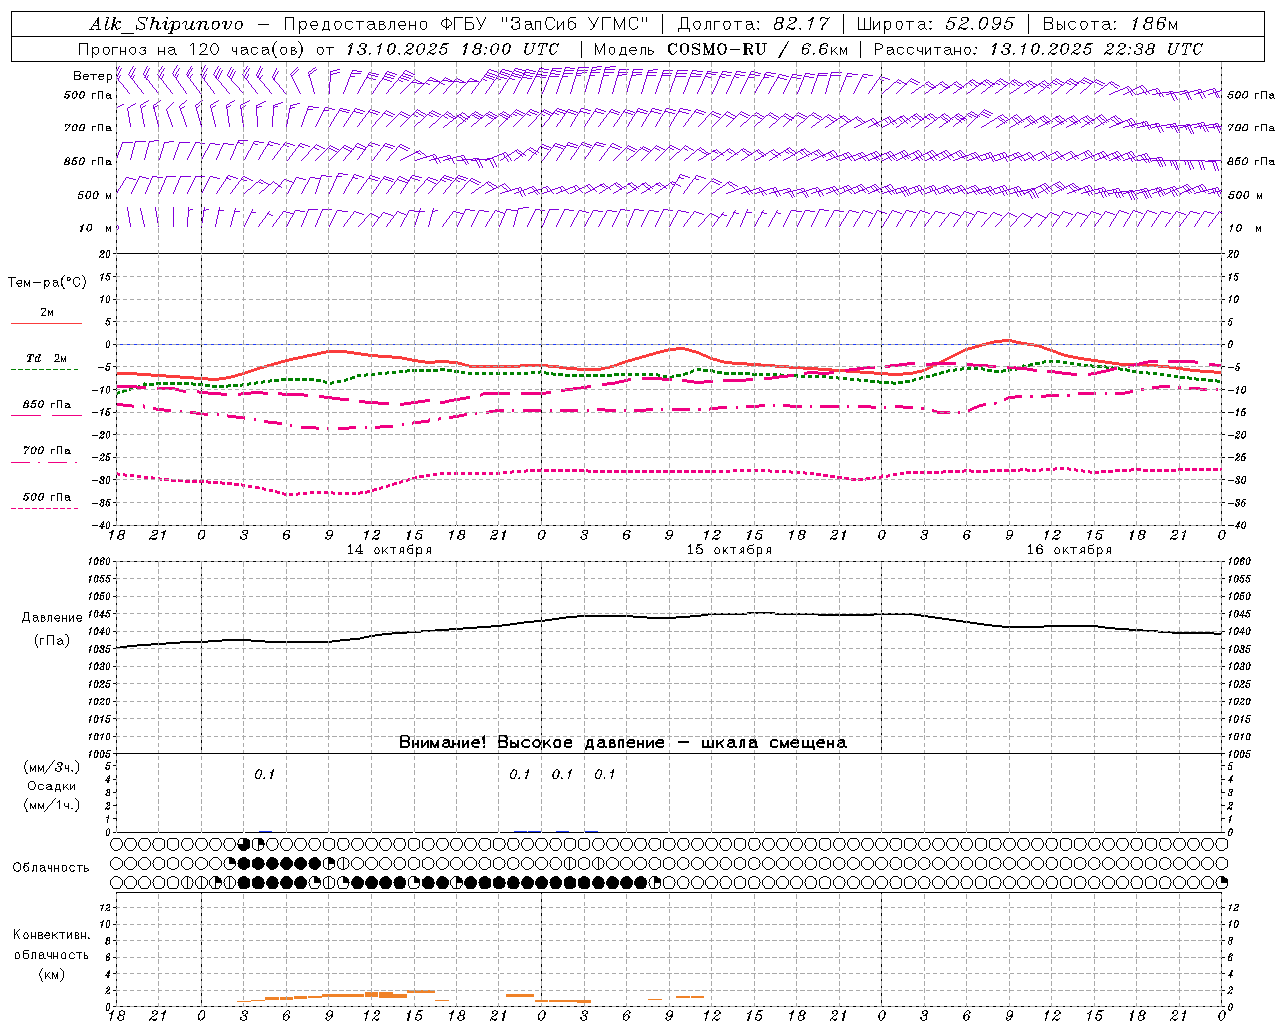The height and width of the screenshot is (1024, 1280).
Task: Click the model name COSMO-RU / 6.6км
Action: click(x=757, y=49)
